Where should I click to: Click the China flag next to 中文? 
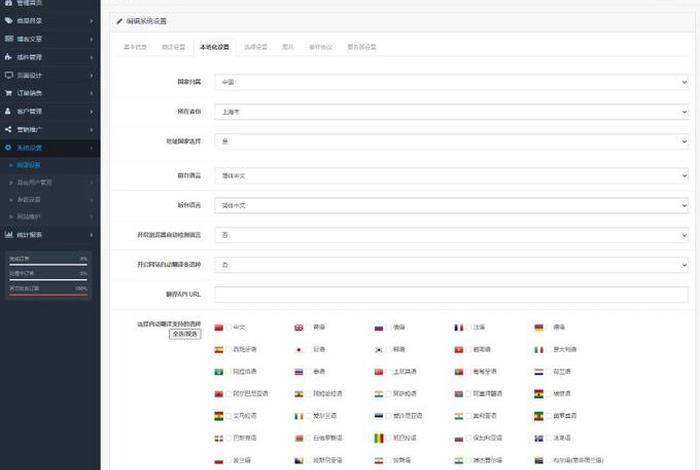pos(219,328)
